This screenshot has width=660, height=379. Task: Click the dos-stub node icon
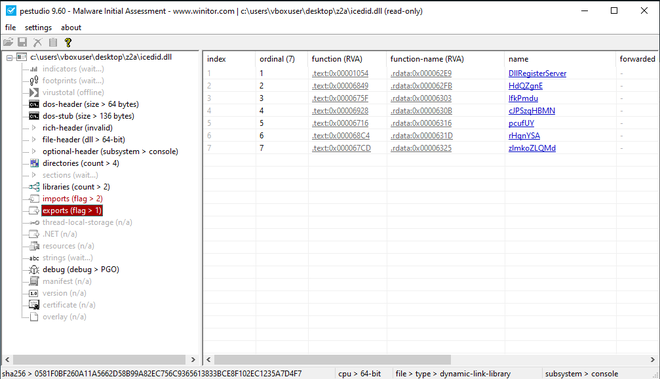click(x=34, y=116)
